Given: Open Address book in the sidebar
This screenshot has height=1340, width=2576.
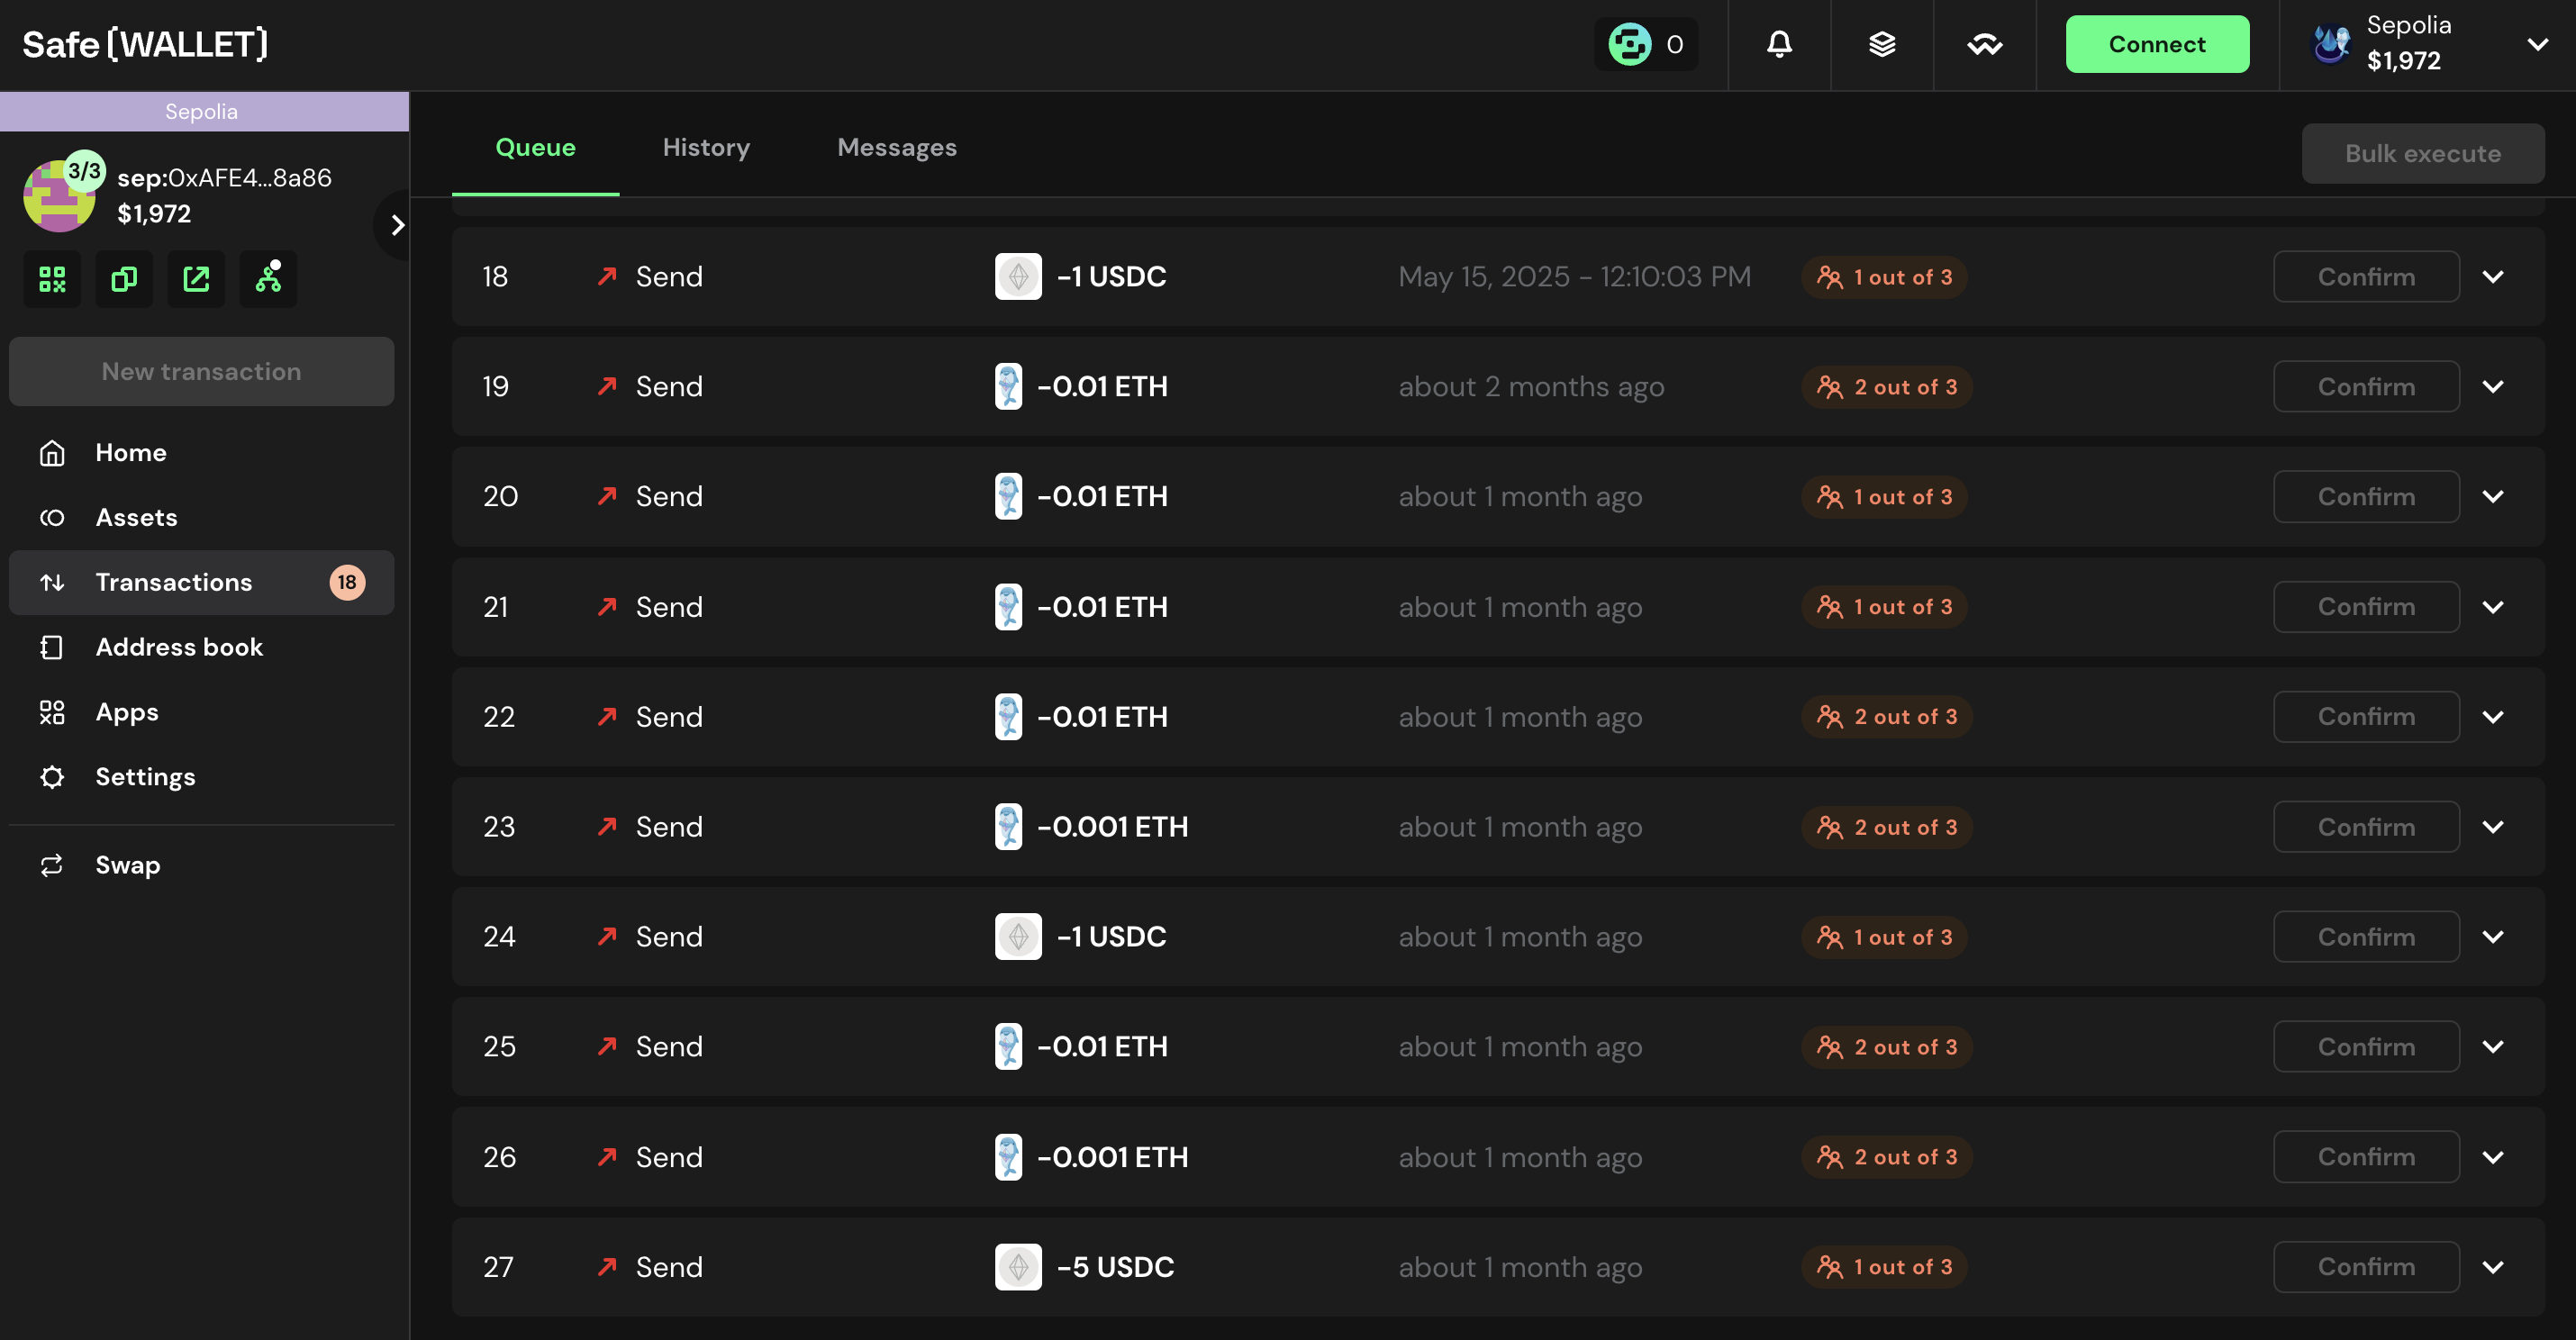Looking at the screenshot, I should (202, 647).
